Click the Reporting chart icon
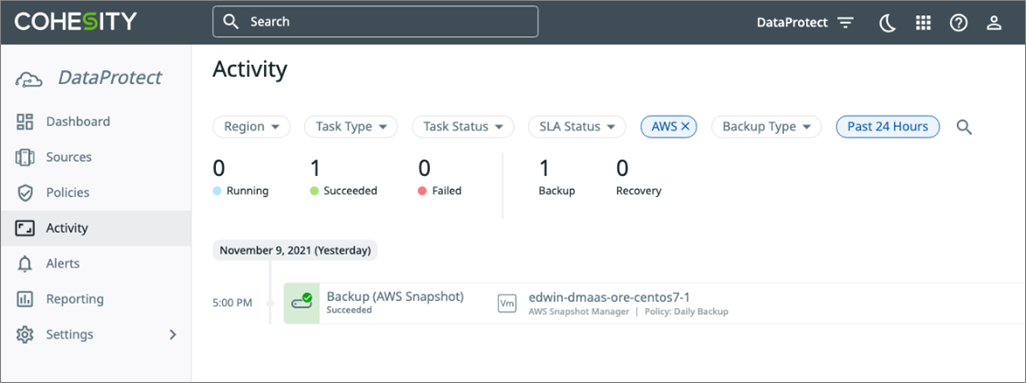 pos(24,299)
